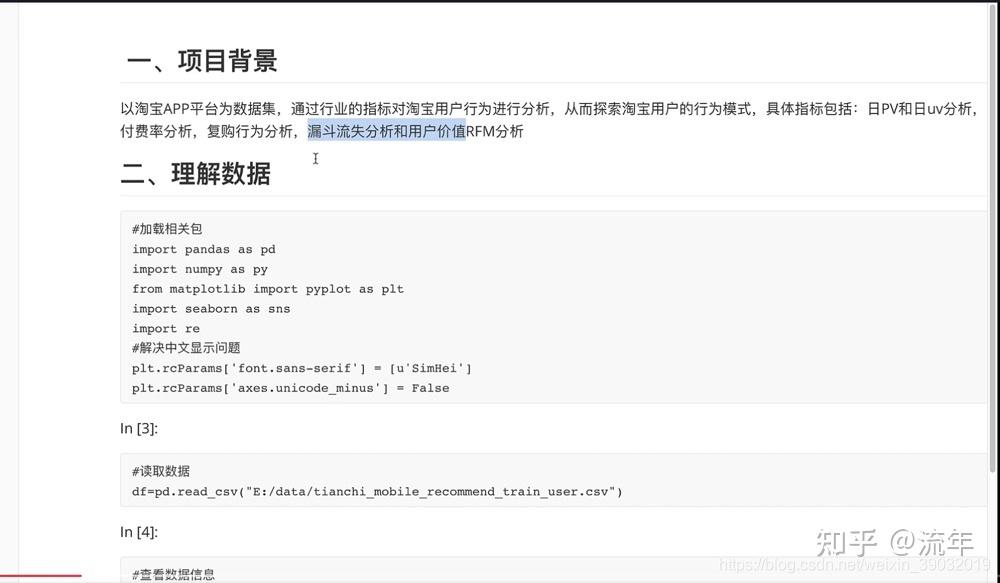Click the font.sans-serif rcParams line
The image size is (1000, 583).
click(x=301, y=368)
